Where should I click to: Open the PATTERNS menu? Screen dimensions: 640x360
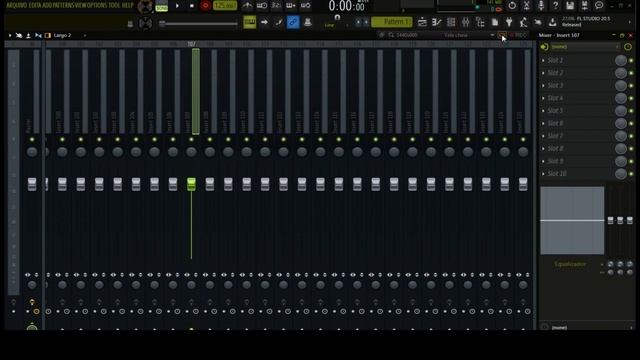63,5
